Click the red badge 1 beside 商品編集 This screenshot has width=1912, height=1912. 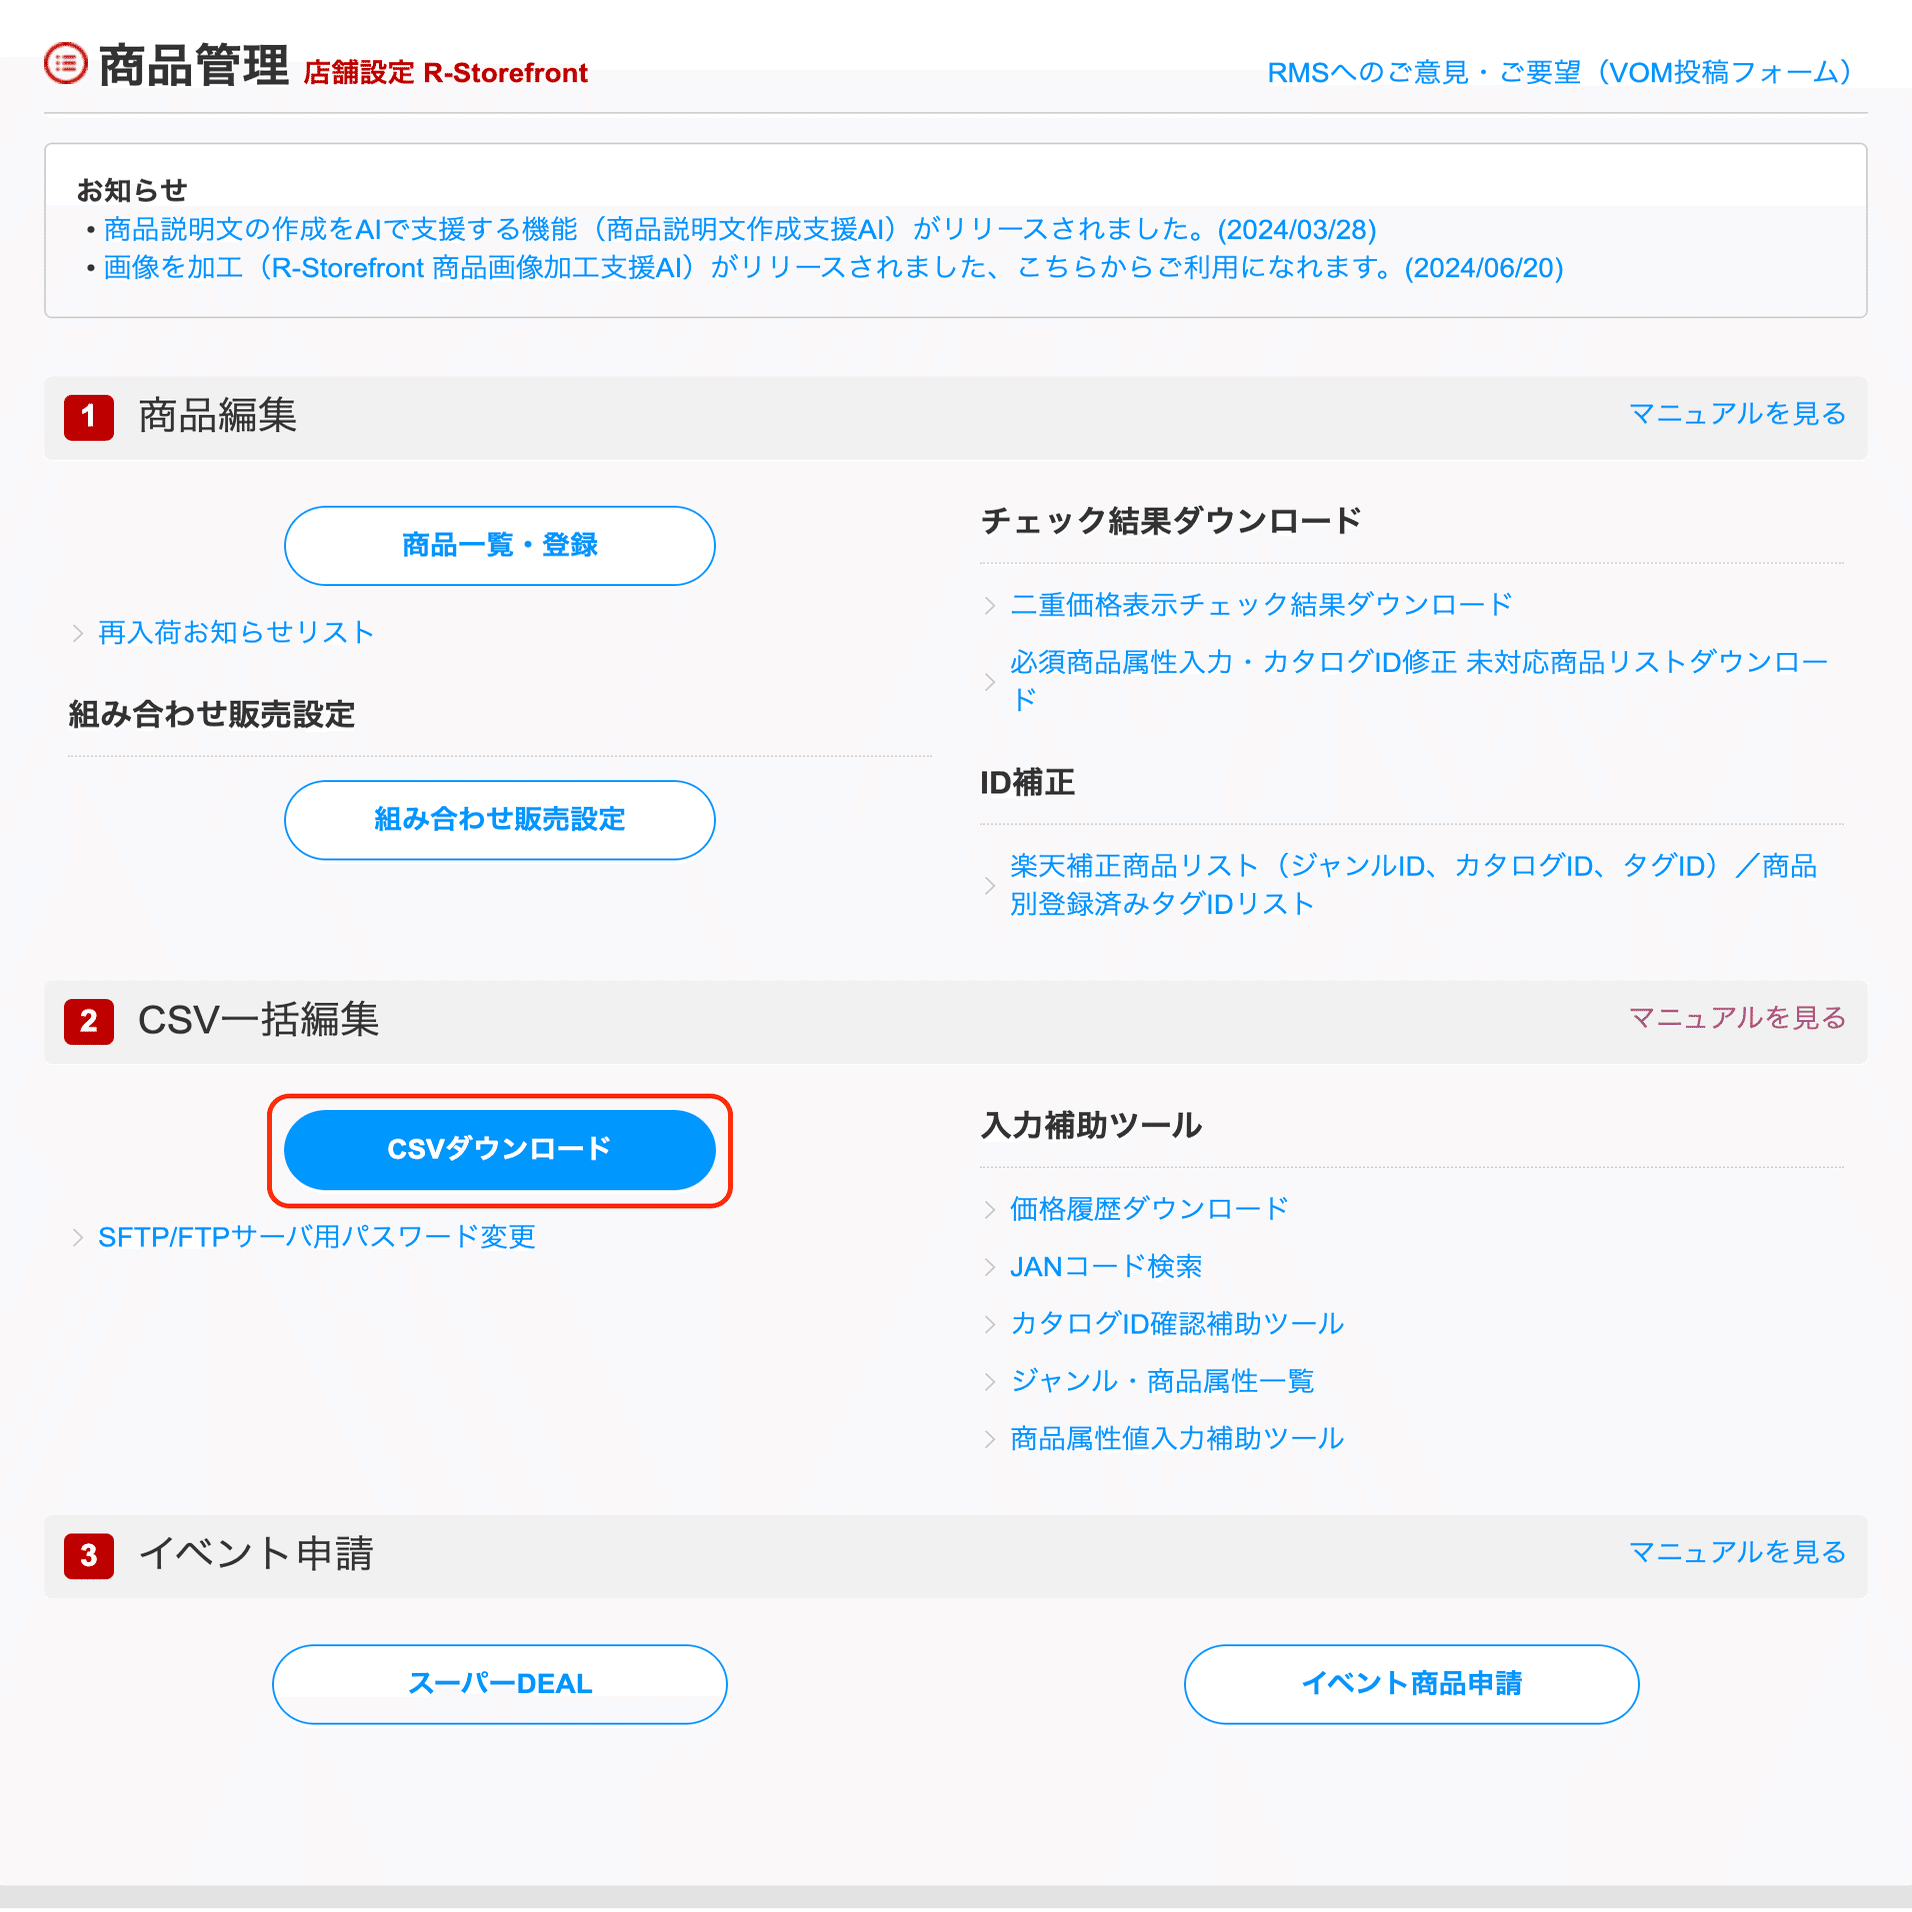click(x=88, y=417)
